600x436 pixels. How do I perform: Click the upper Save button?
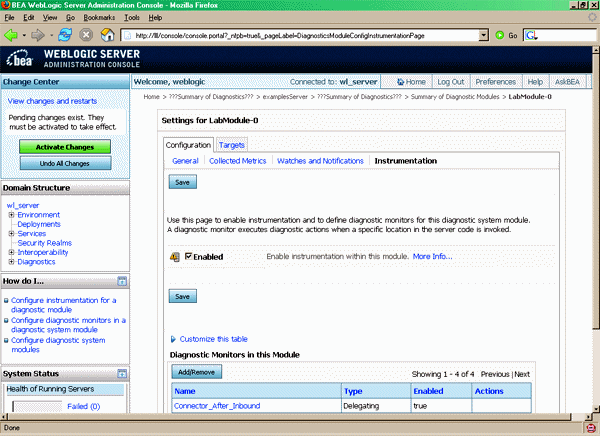coord(183,182)
